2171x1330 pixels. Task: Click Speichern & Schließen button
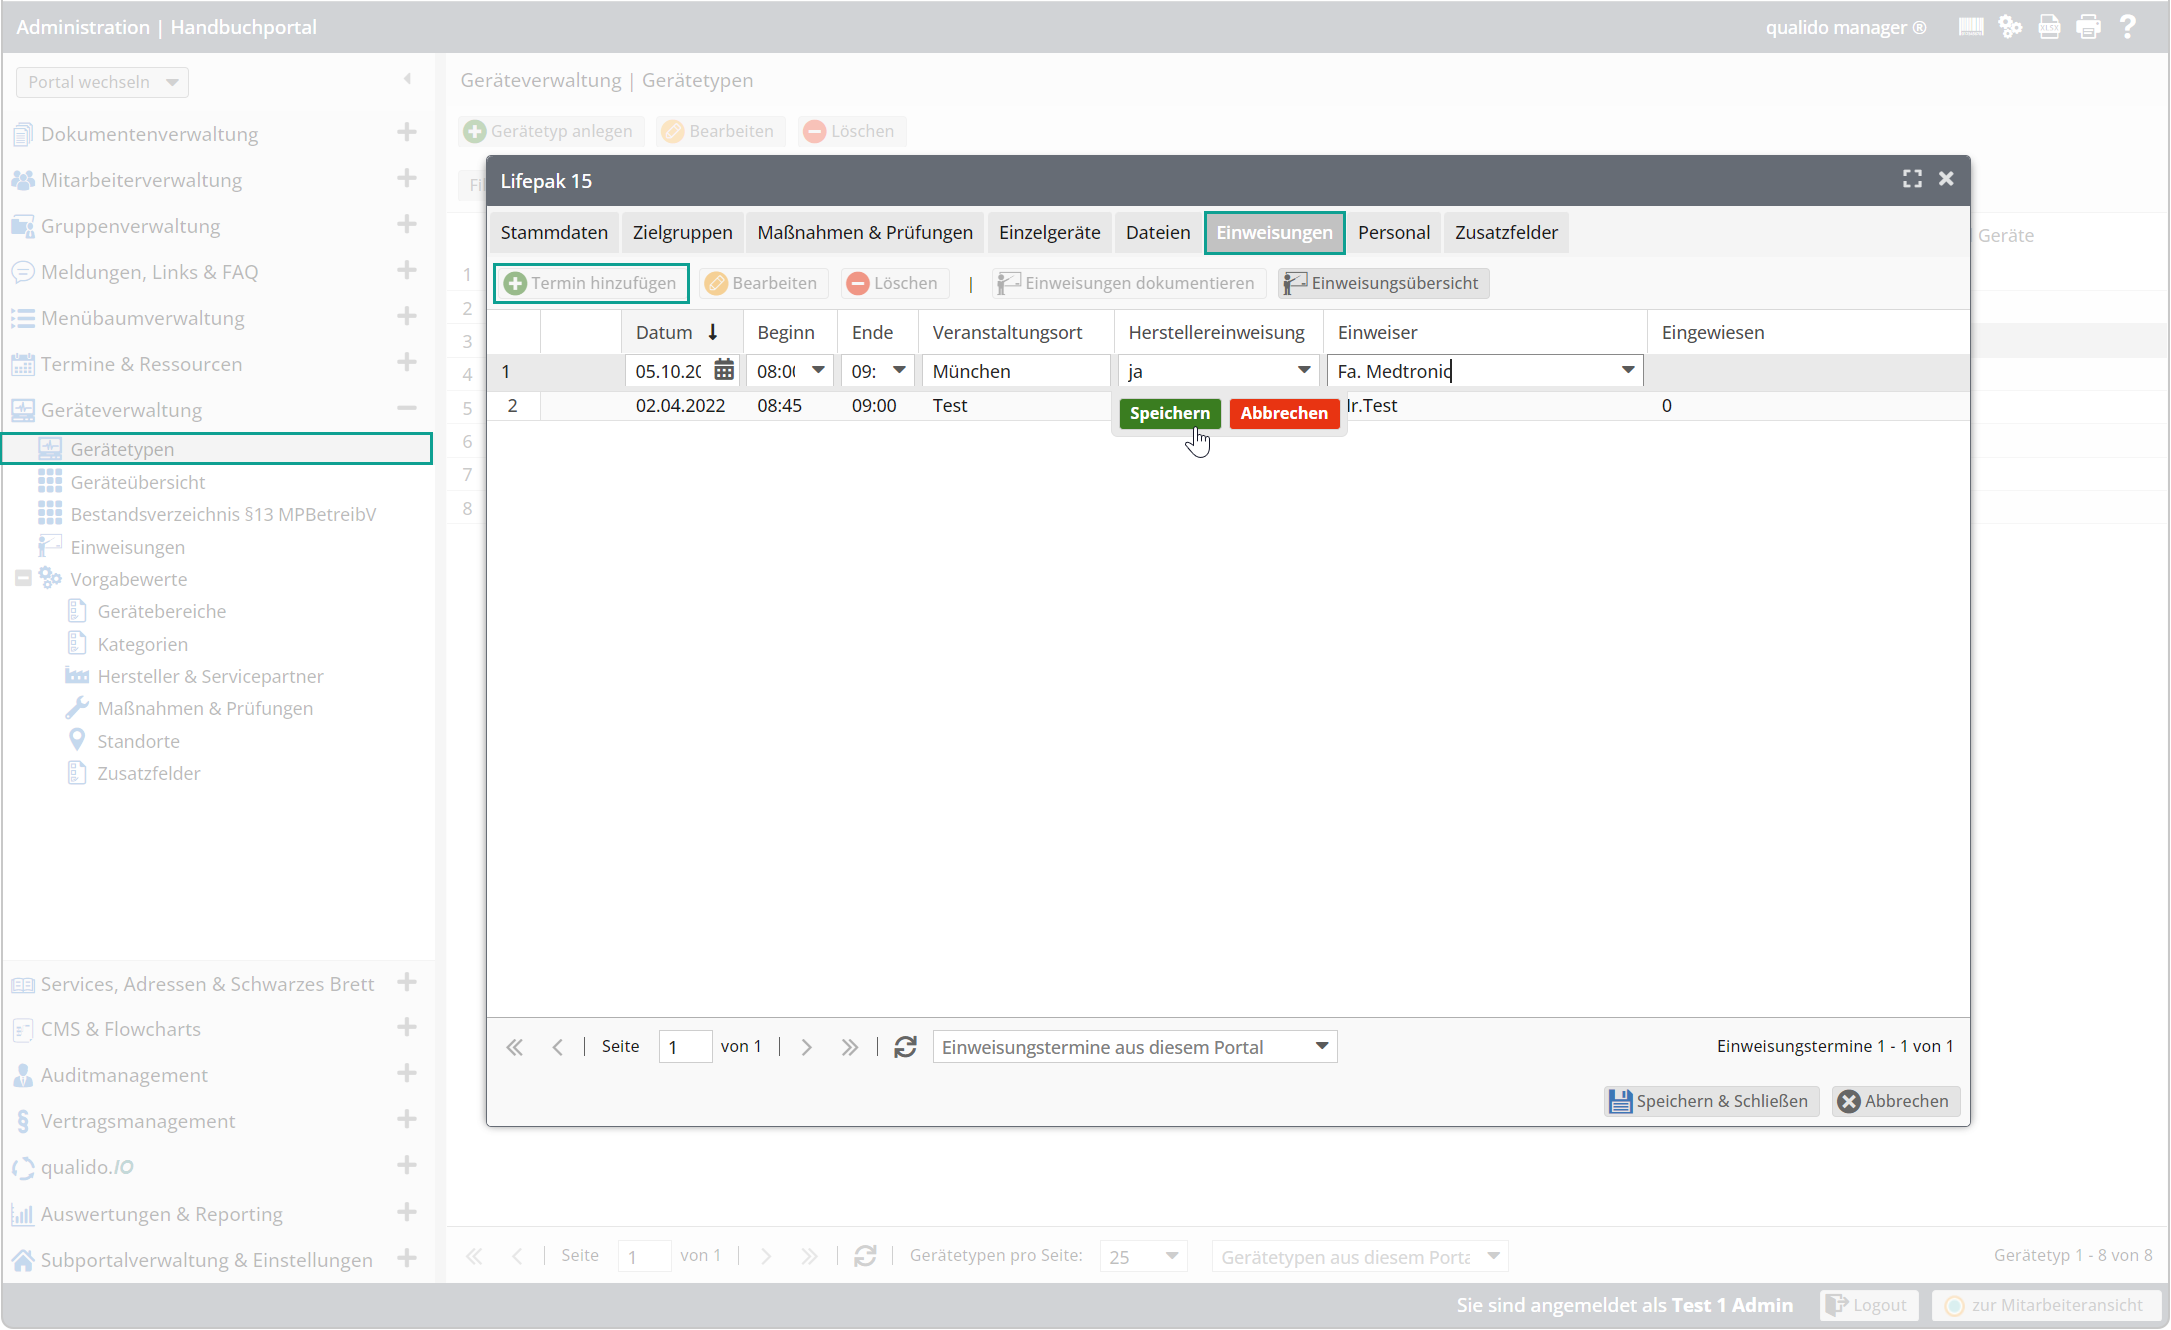1710,1101
